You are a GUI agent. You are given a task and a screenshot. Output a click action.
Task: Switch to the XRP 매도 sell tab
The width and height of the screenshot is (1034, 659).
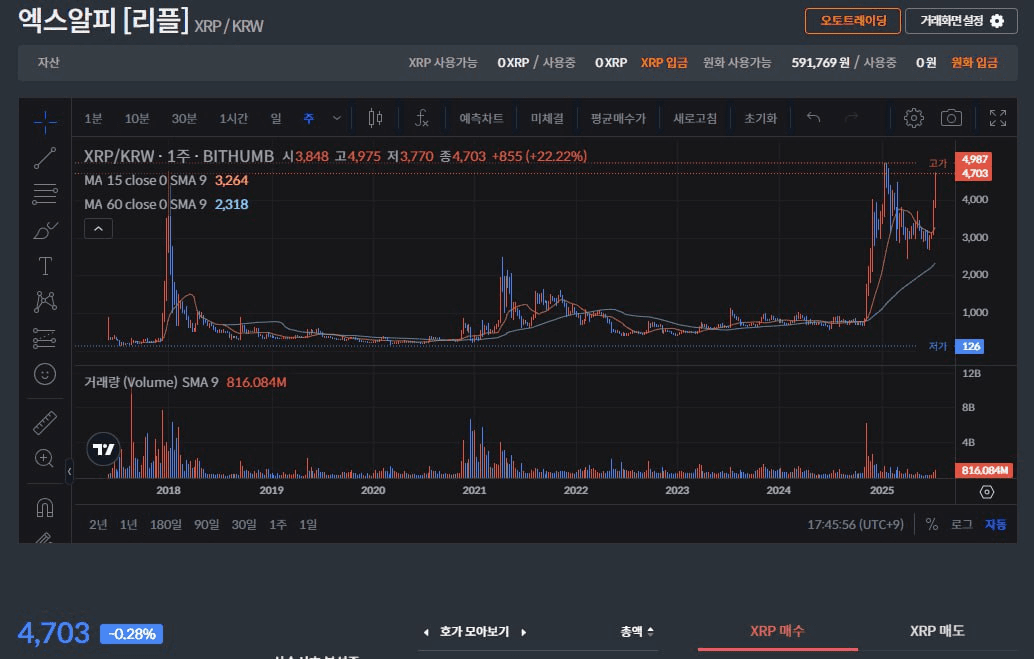pos(937,631)
